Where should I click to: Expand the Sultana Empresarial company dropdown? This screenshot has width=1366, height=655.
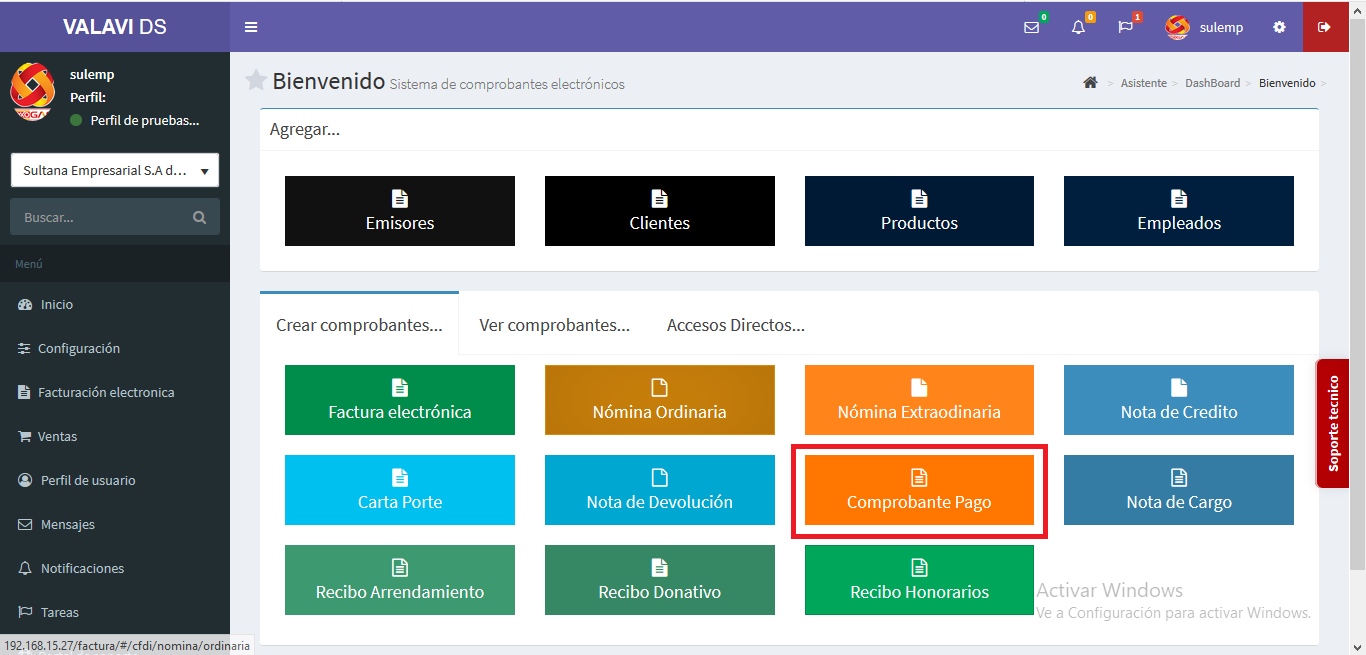115,170
